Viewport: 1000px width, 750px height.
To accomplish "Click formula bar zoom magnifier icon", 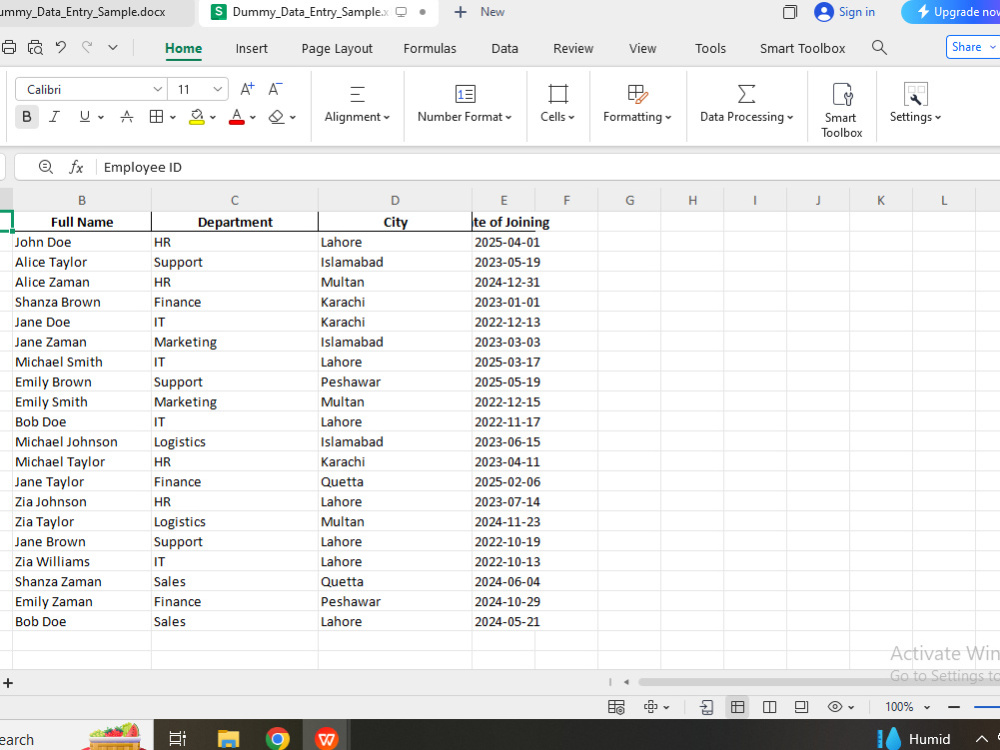I will (45, 167).
